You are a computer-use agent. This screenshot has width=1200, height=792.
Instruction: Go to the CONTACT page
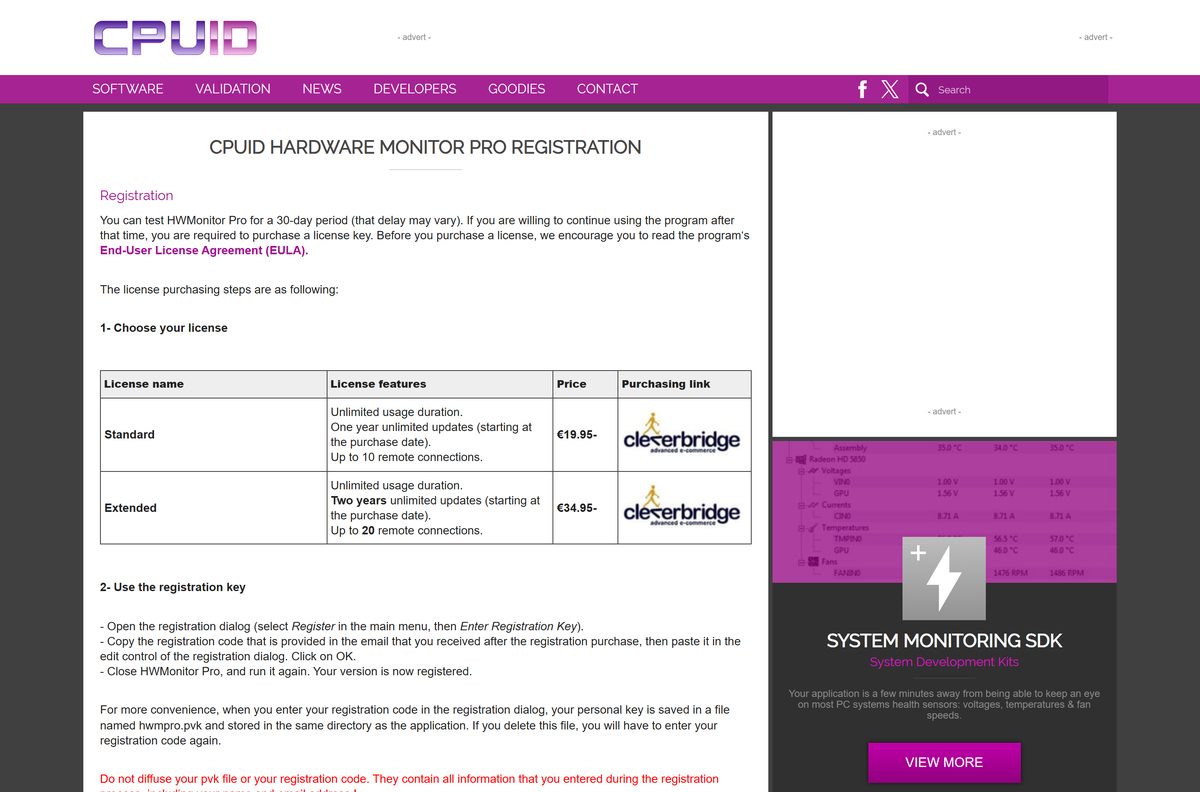[607, 89]
